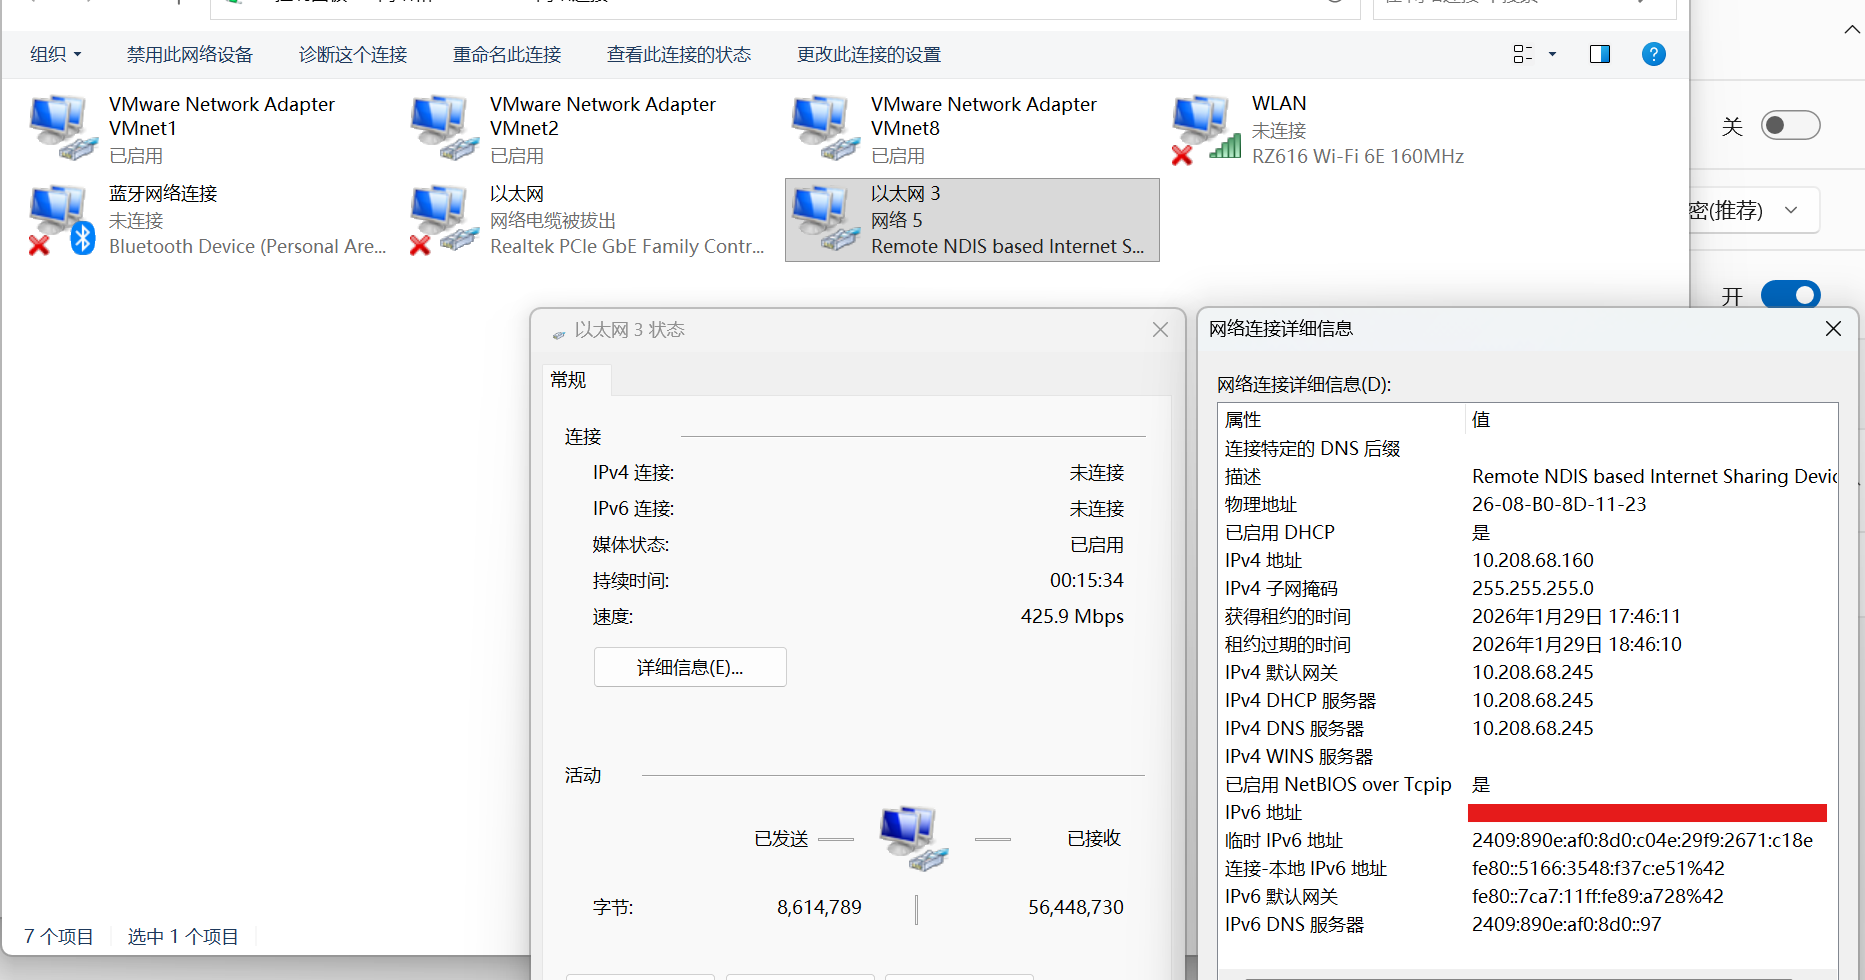This screenshot has width=1865, height=980.
Task: Click 诊断这个连接 in the toolbar
Action: [x=352, y=54]
